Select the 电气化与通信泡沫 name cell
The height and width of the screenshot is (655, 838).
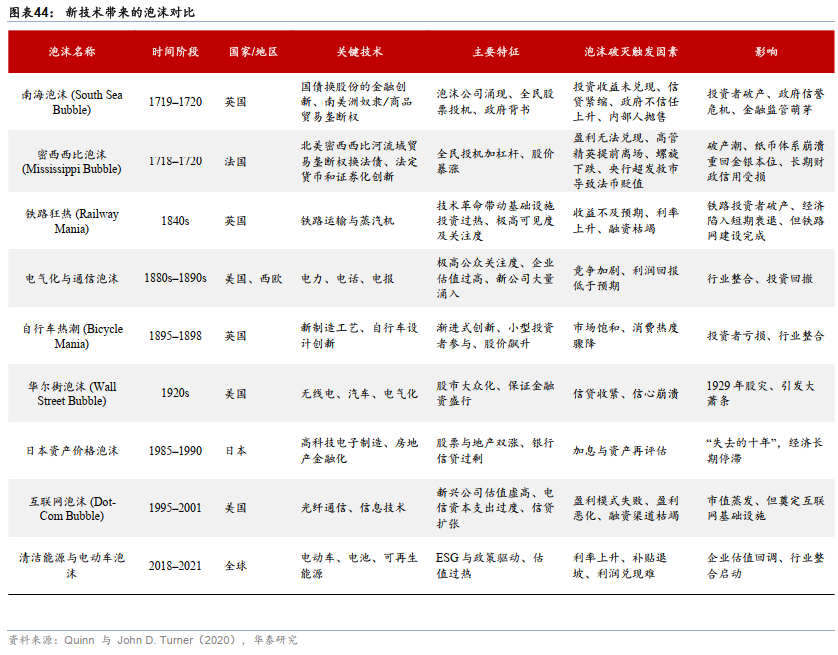72,278
